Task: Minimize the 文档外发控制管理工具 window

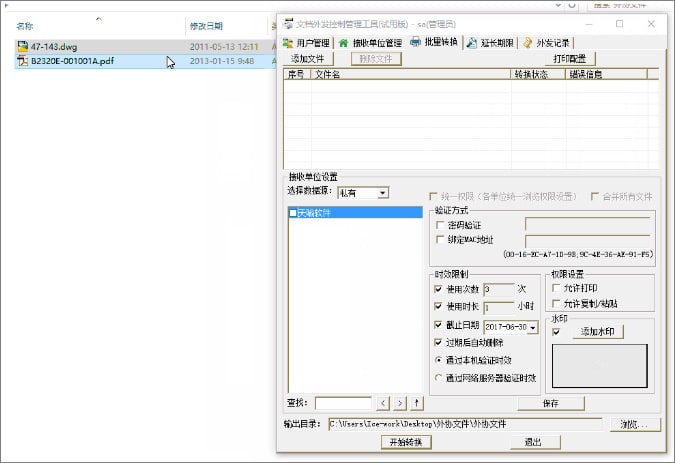Action: point(588,24)
